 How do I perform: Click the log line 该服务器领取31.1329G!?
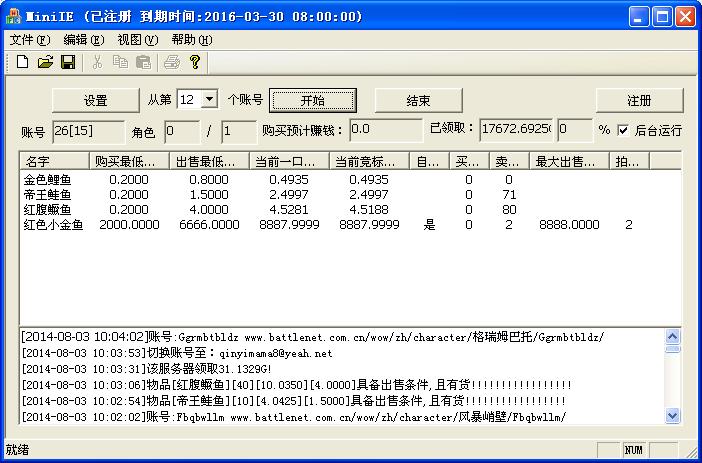pos(147,369)
